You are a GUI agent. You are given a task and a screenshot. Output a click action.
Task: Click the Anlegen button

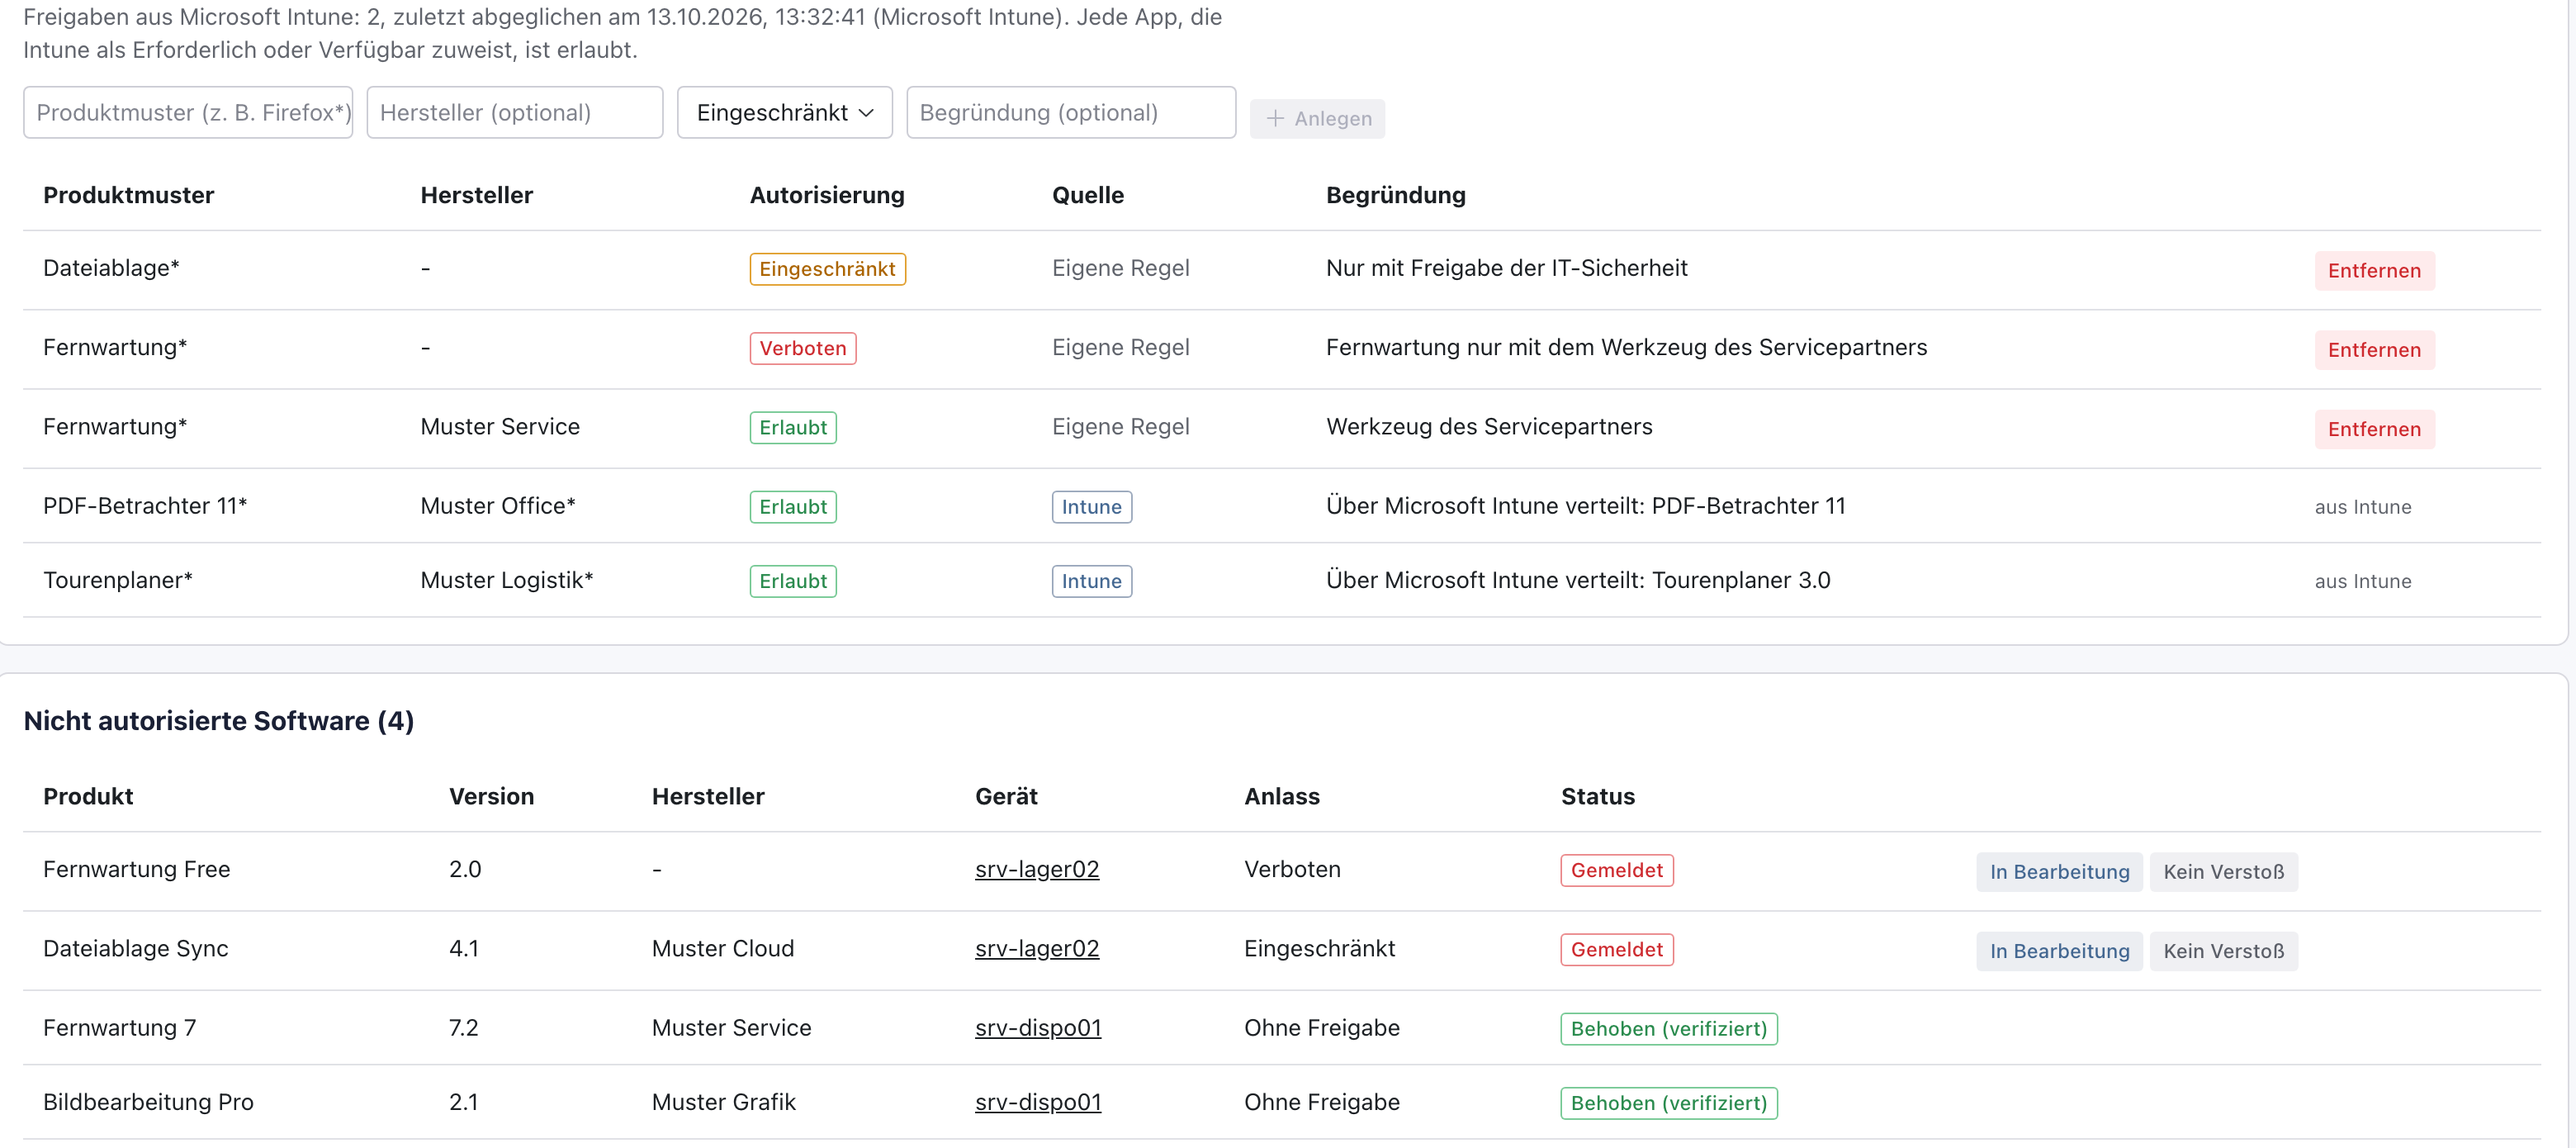coord(1317,118)
